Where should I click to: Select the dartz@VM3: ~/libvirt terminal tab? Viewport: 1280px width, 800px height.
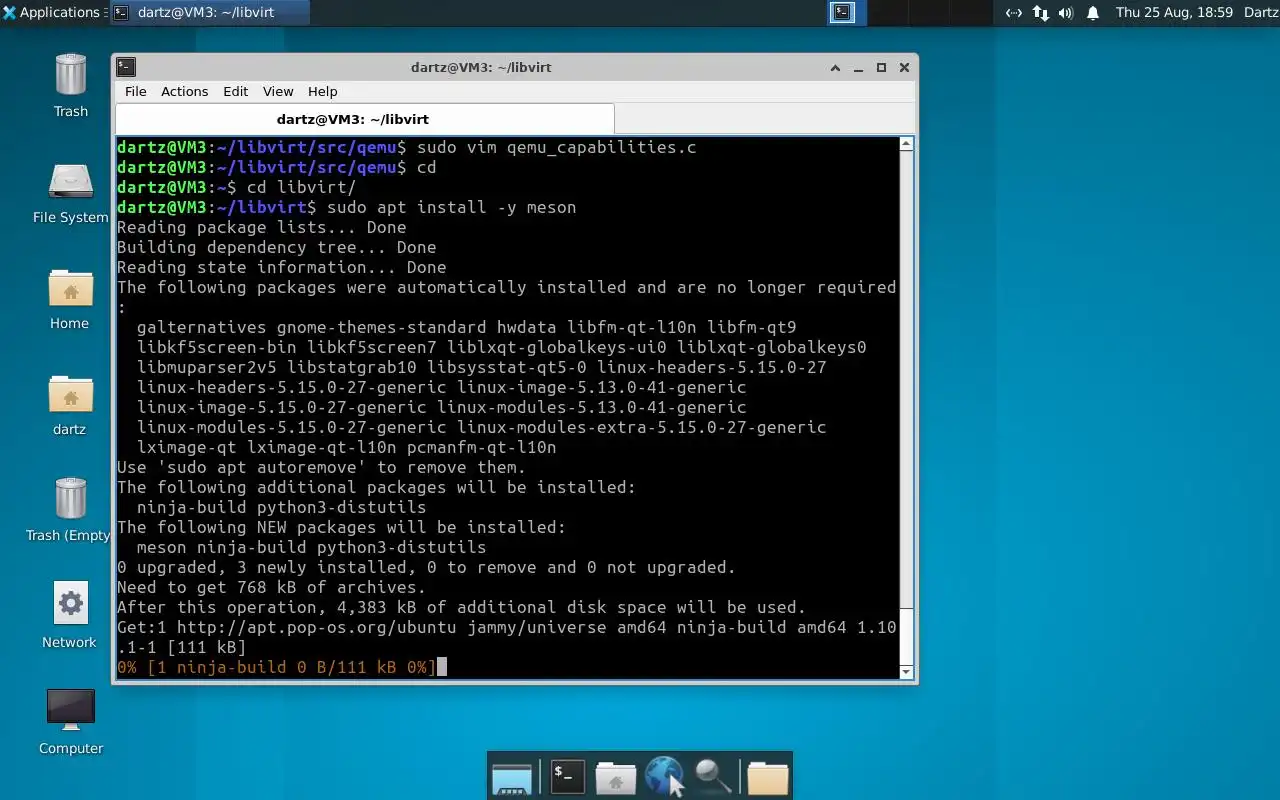click(x=365, y=119)
